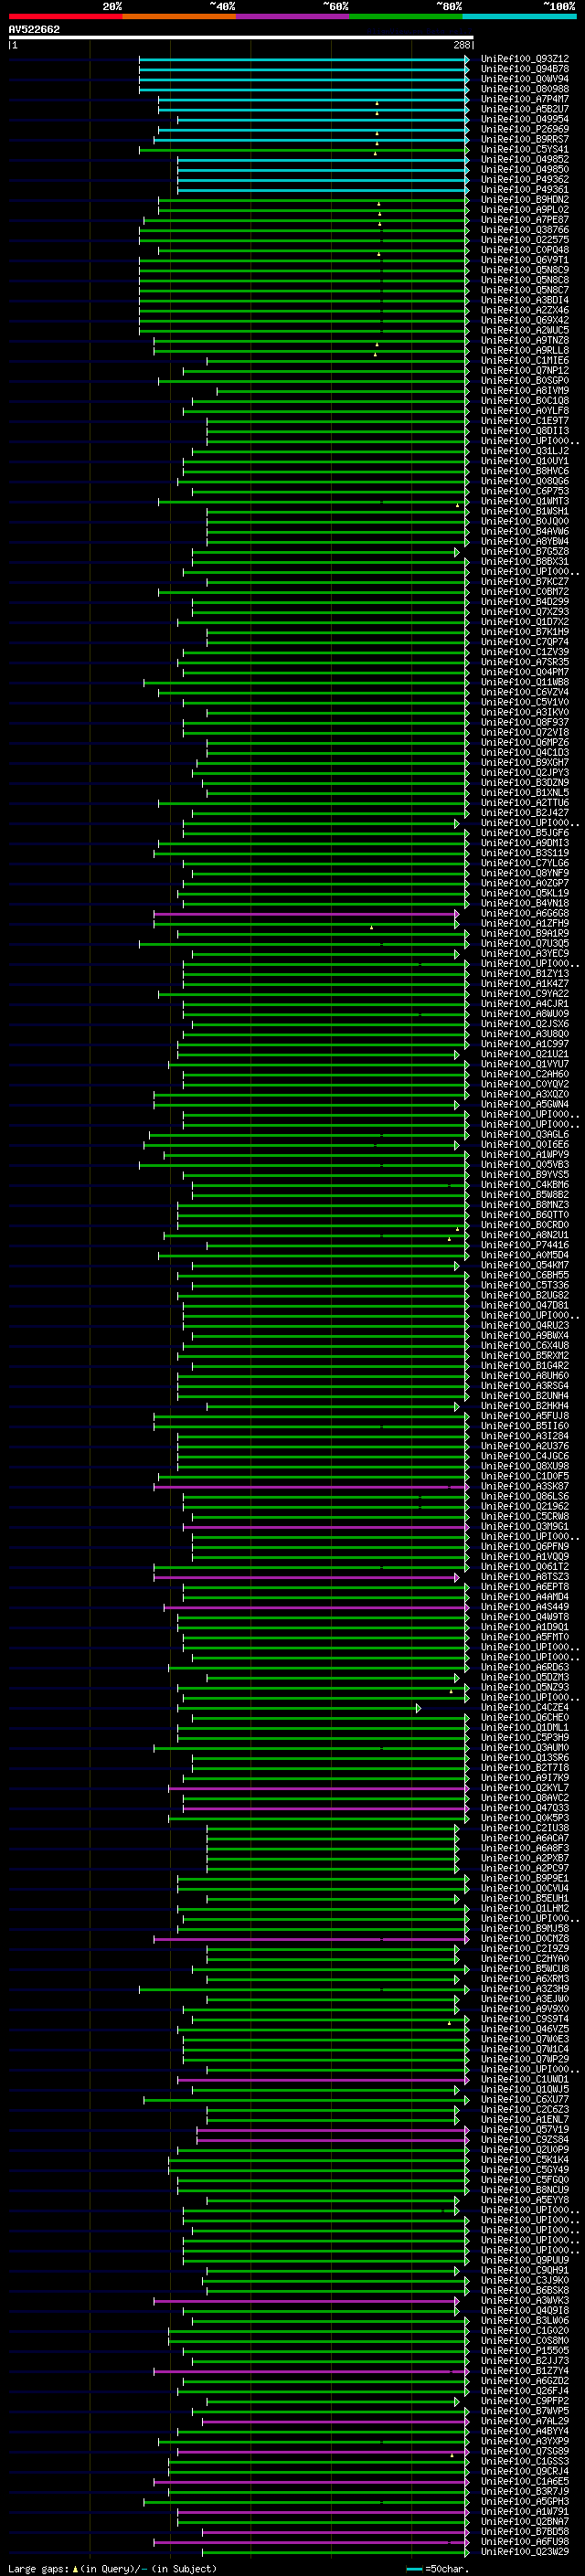
Task: Open hit UniRef100_B2J427
Action: [x=524, y=813]
